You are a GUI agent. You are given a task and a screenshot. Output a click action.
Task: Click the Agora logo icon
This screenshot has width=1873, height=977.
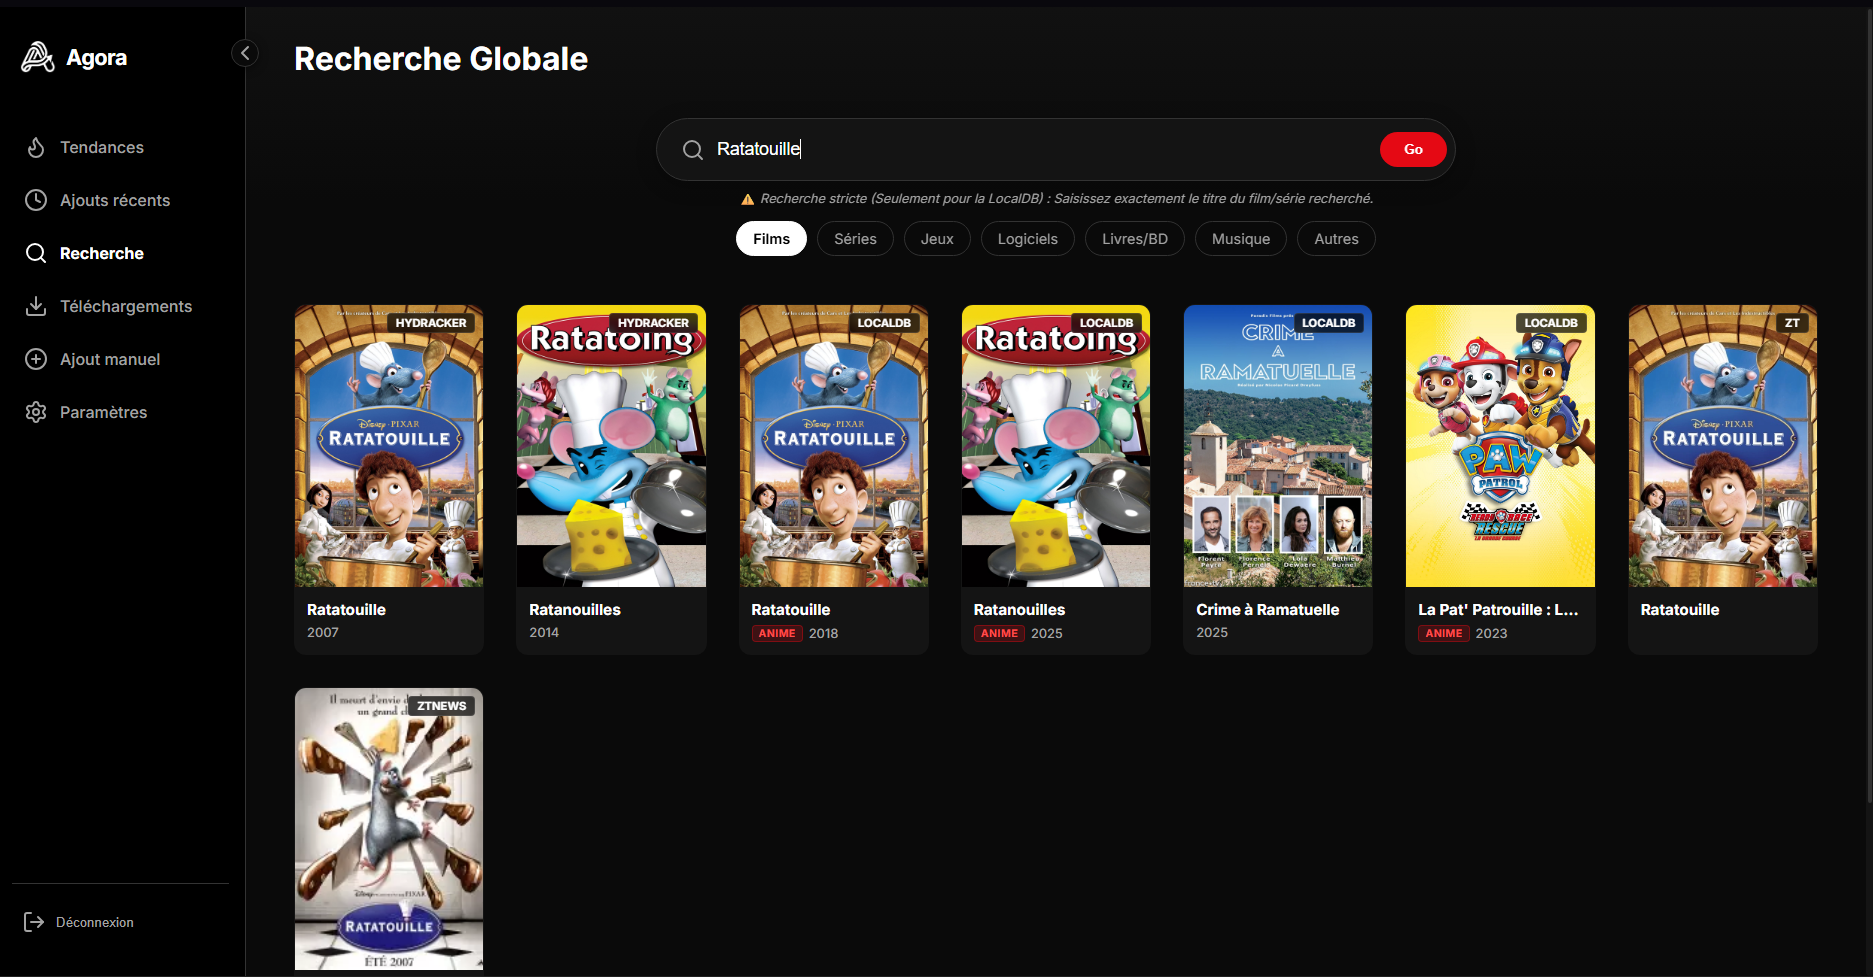point(38,57)
